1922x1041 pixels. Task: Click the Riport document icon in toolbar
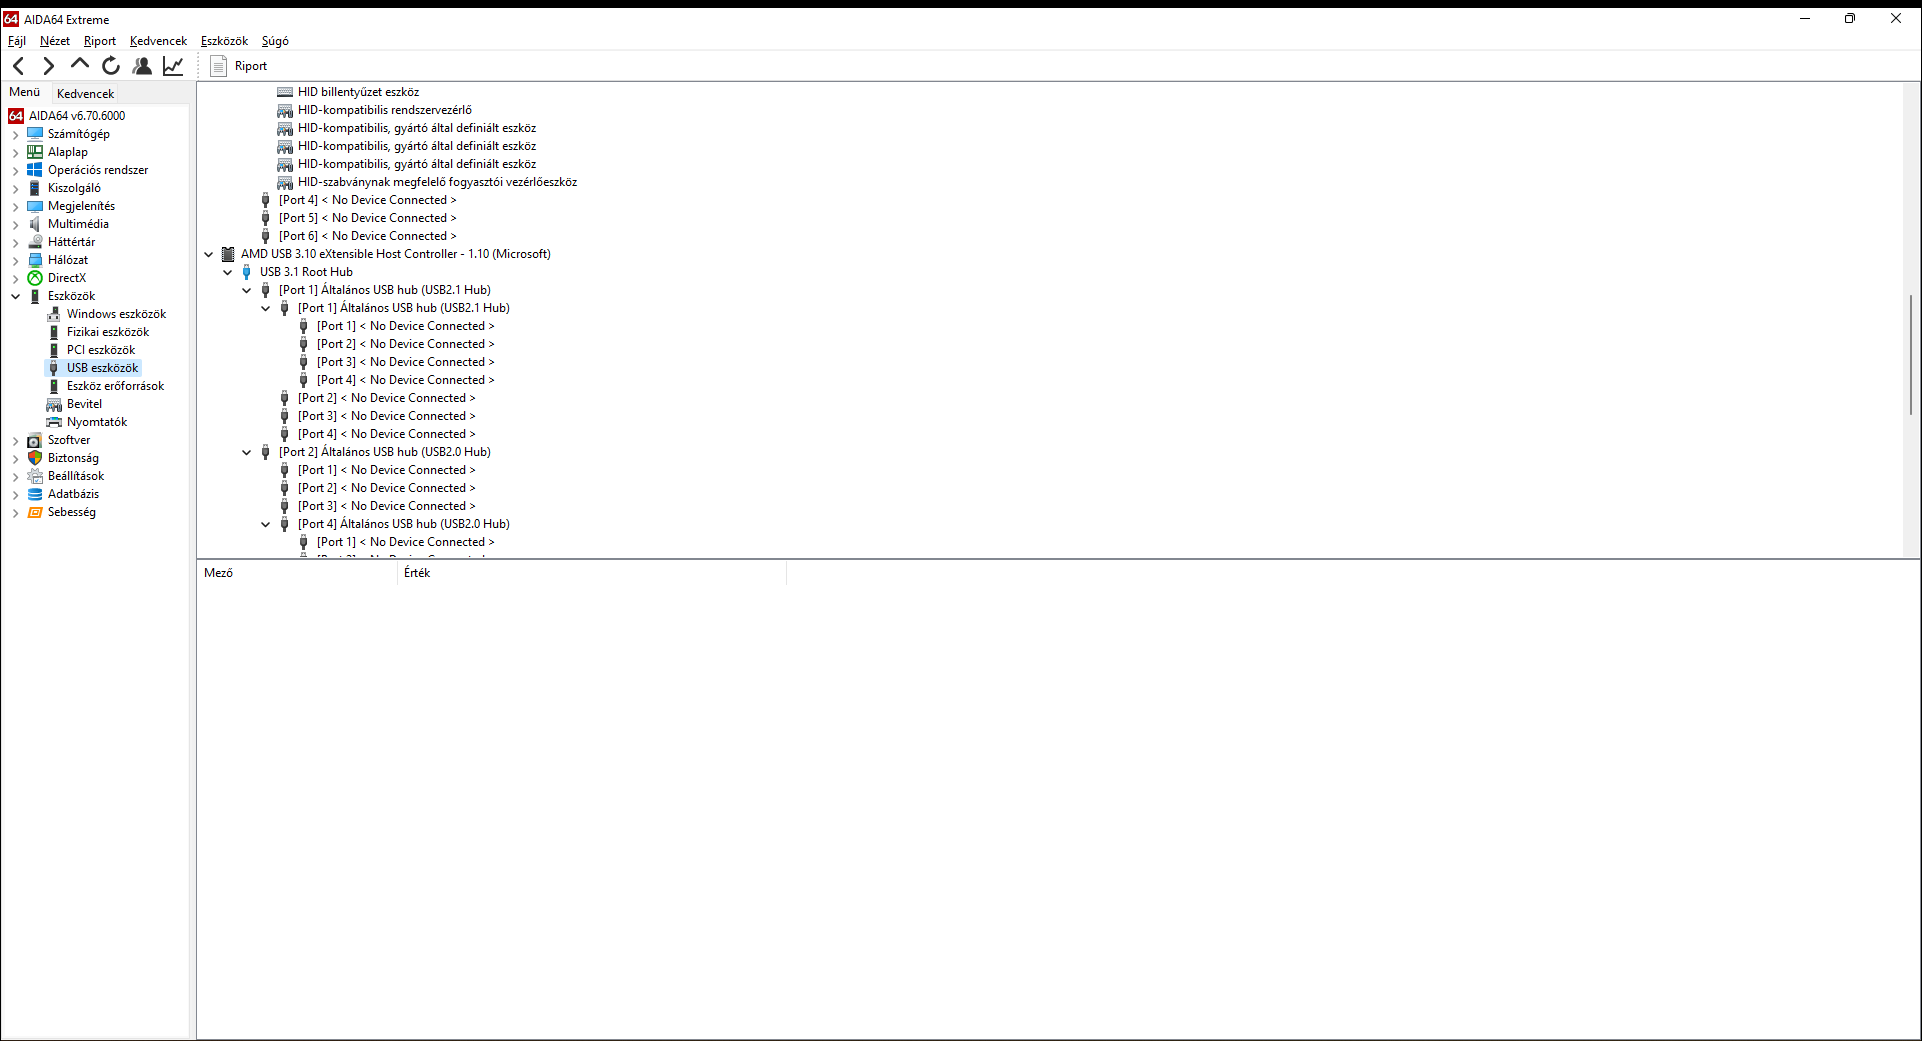click(x=218, y=66)
